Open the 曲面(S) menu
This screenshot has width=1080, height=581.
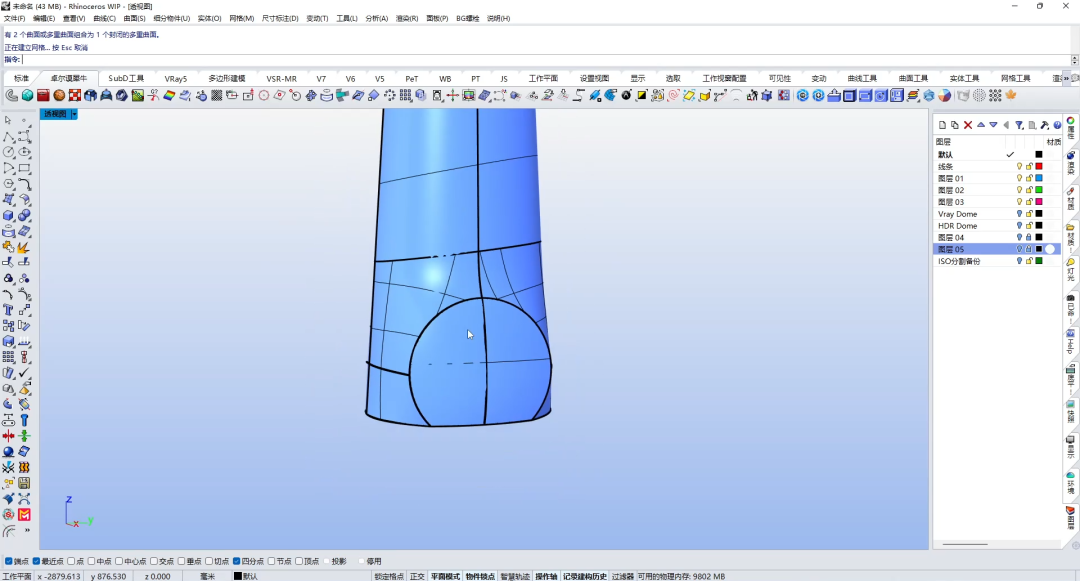coord(134,19)
